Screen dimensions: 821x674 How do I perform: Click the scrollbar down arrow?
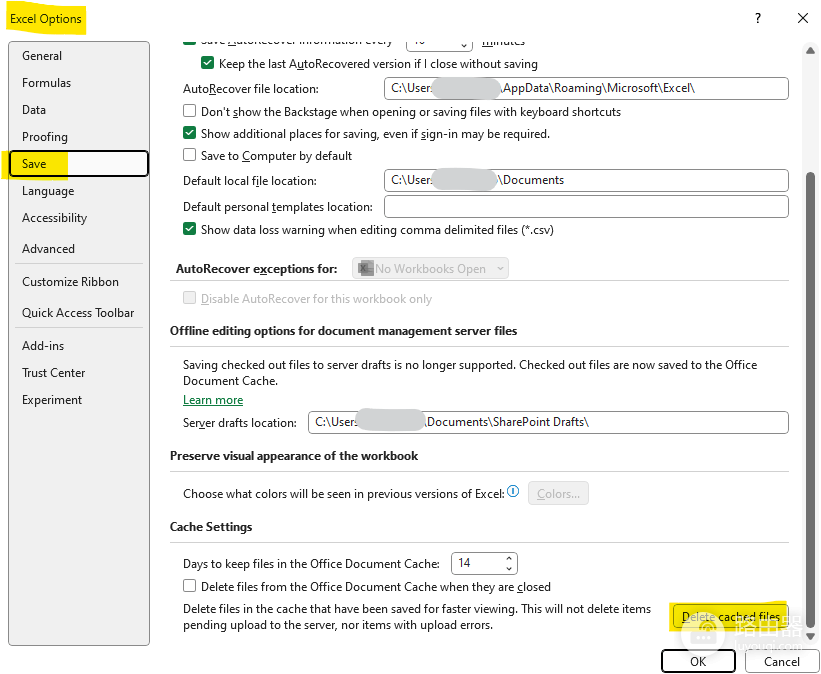tap(810, 636)
